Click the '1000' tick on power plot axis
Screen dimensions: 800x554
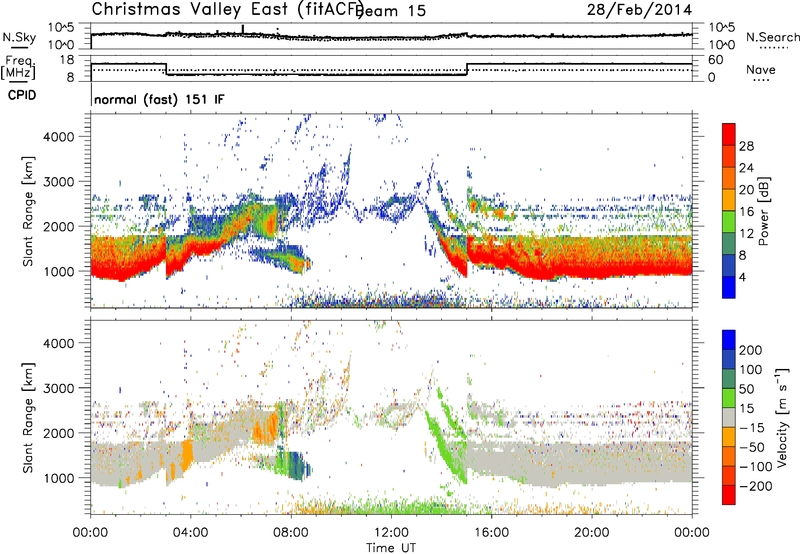58,271
